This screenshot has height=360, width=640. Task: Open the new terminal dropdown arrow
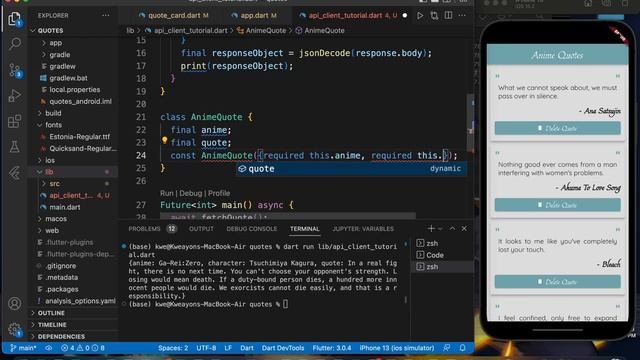[x=440, y=229]
